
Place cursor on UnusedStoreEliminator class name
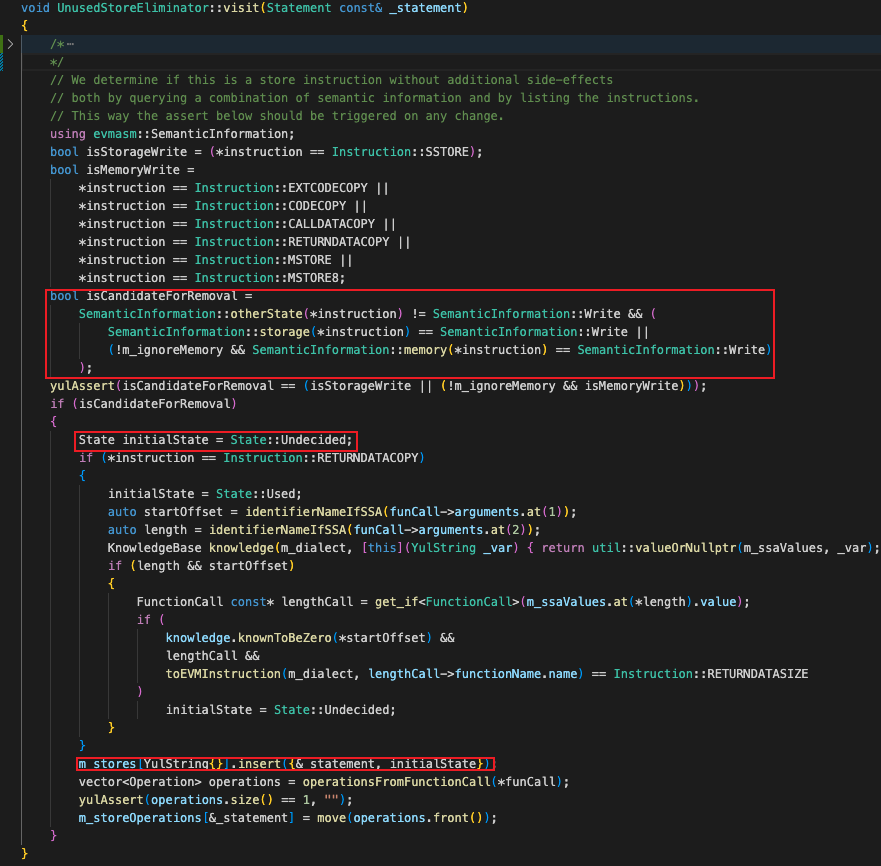[x=133, y=8]
